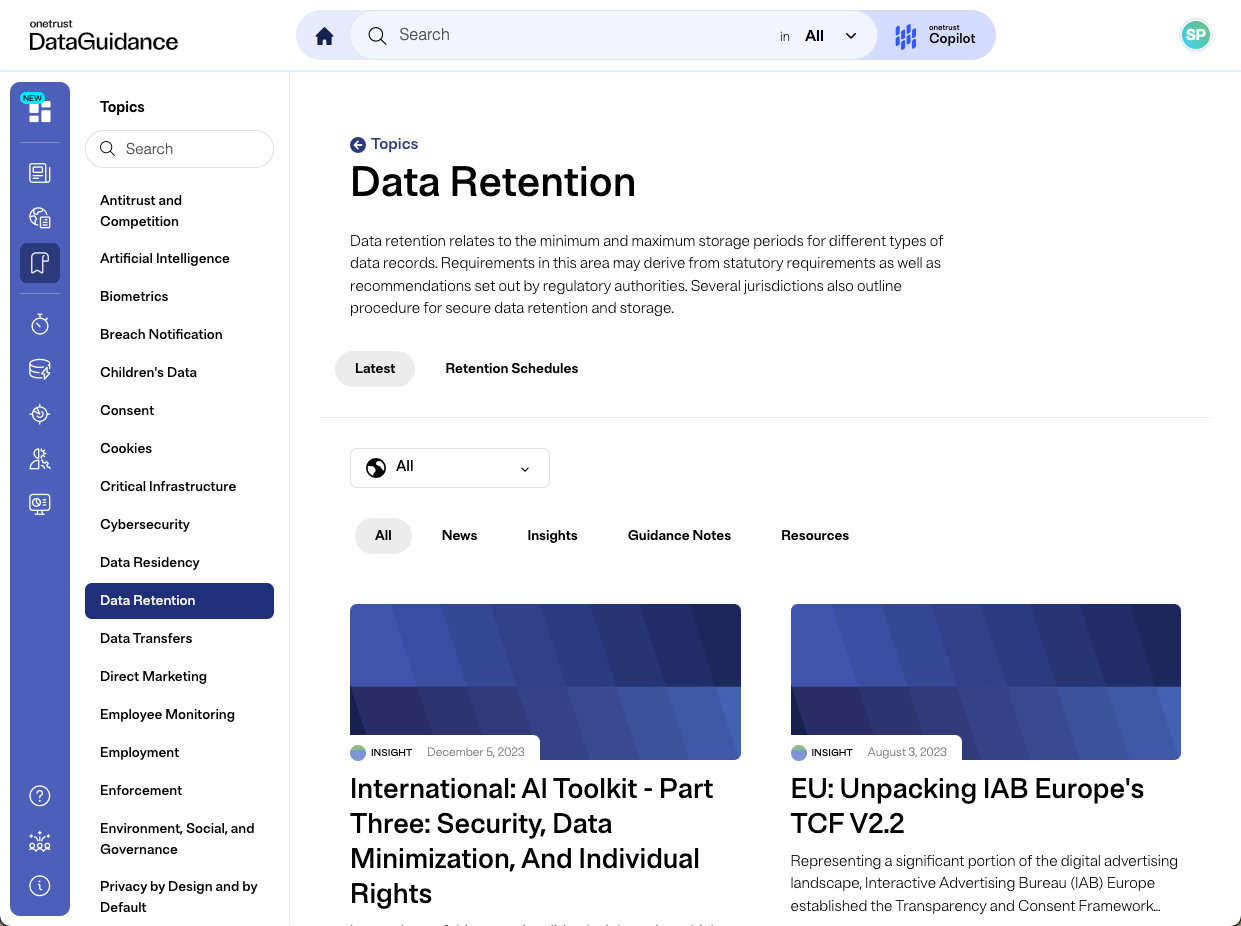The image size is (1241, 926).
Task: Open the Help question-mark icon
Action: [x=39, y=795]
